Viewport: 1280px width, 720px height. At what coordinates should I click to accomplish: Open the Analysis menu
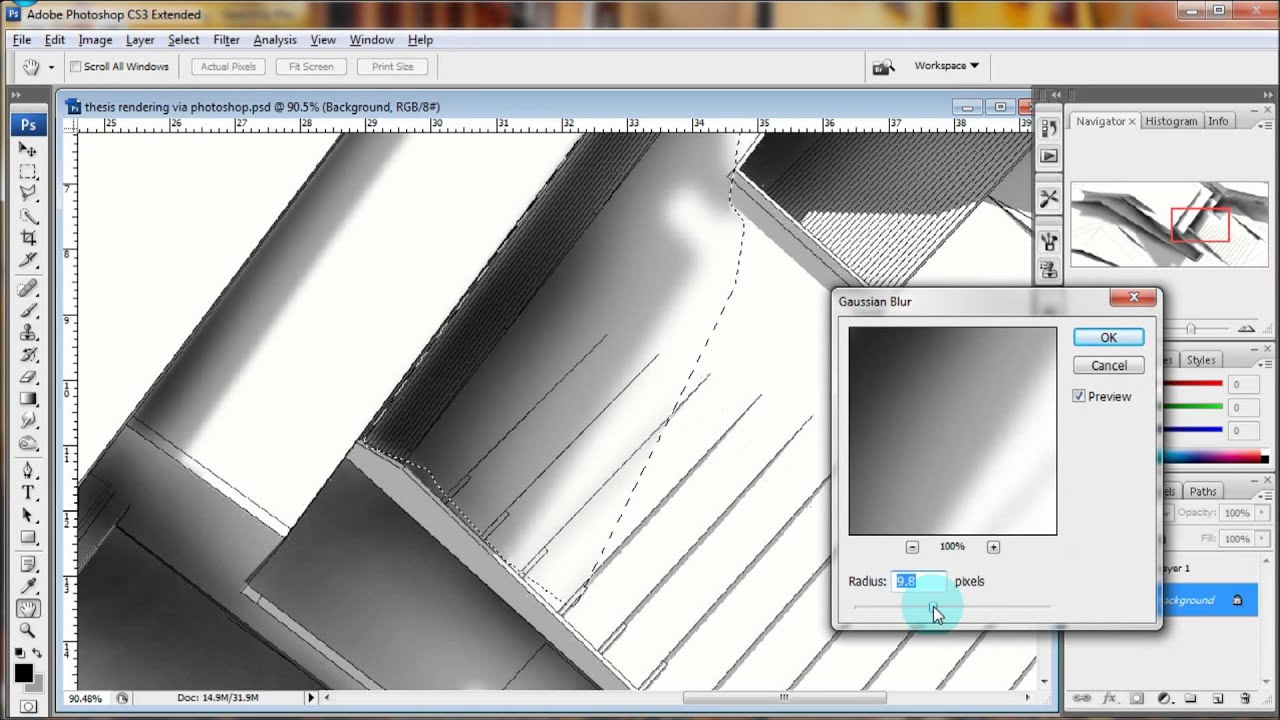click(275, 40)
